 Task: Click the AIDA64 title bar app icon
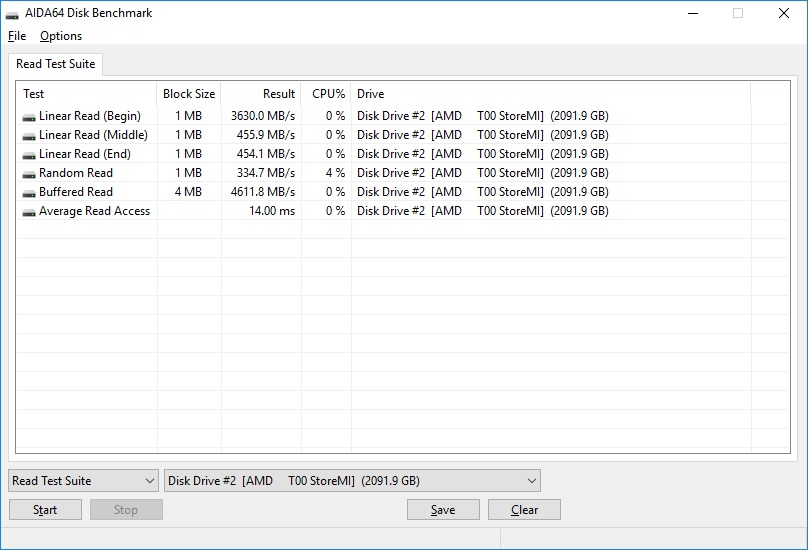(12, 14)
